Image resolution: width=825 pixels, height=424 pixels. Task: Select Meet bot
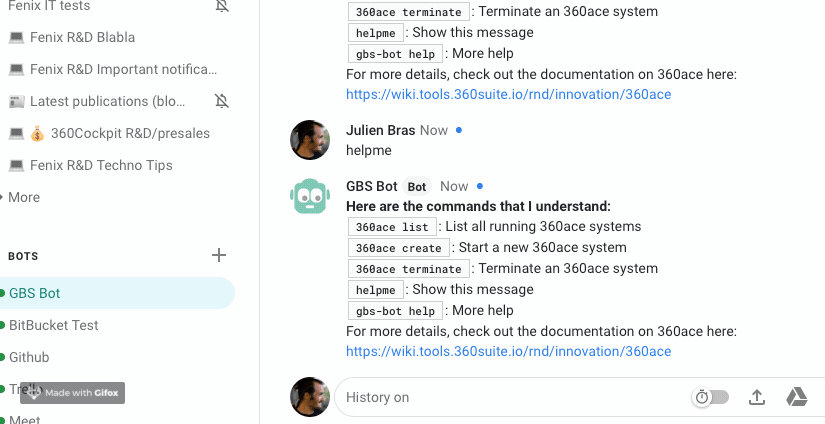(x=25, y=419)
